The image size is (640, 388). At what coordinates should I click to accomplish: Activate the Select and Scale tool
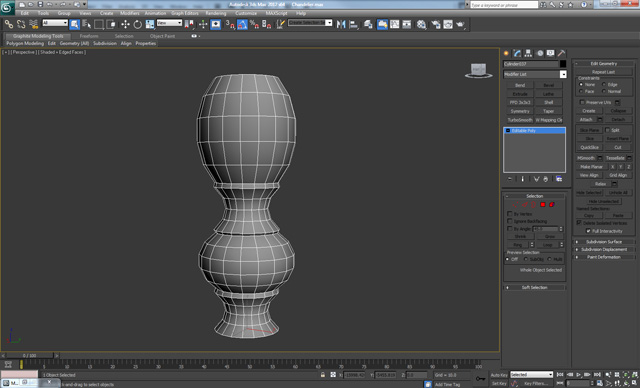click(150, 24)
